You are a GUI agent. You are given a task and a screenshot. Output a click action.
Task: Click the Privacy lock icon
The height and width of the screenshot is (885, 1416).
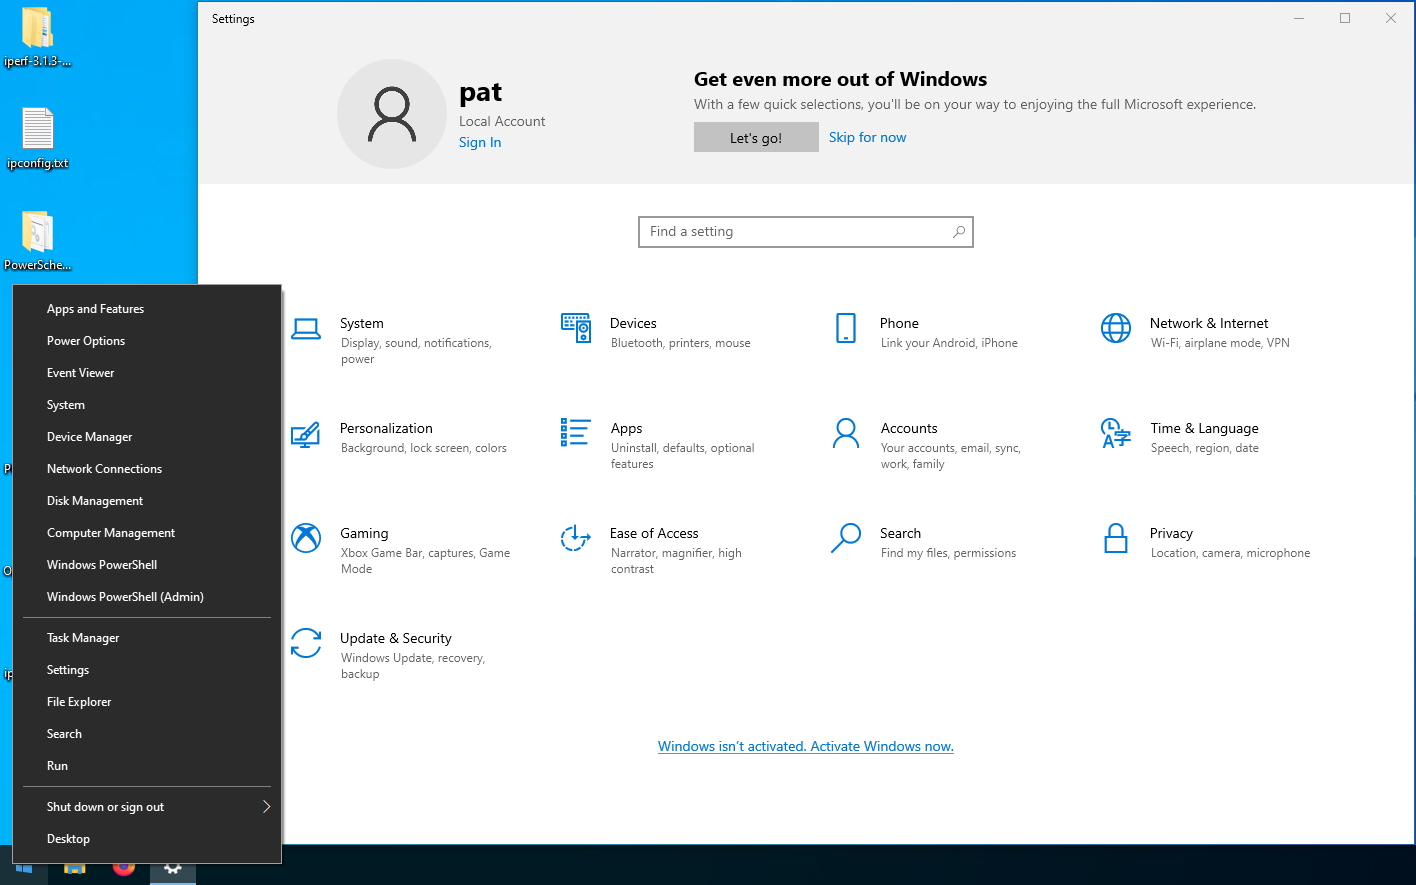point(1116,538)
